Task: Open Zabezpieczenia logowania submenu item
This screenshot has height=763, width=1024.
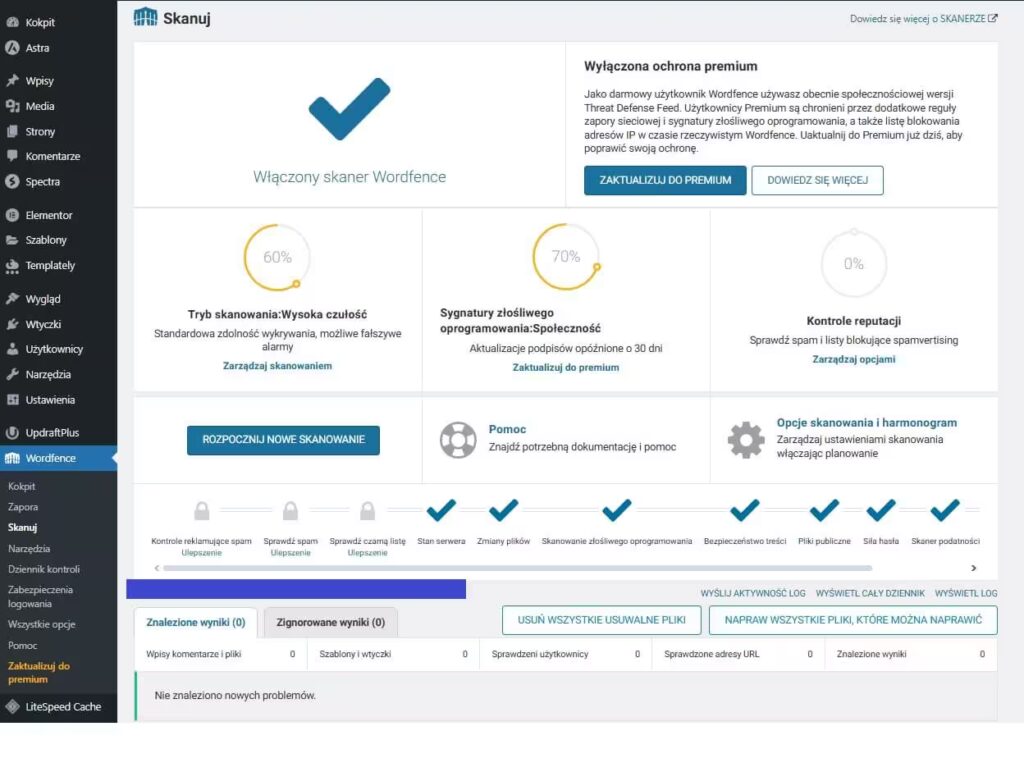Action: [x=40, y=596]
